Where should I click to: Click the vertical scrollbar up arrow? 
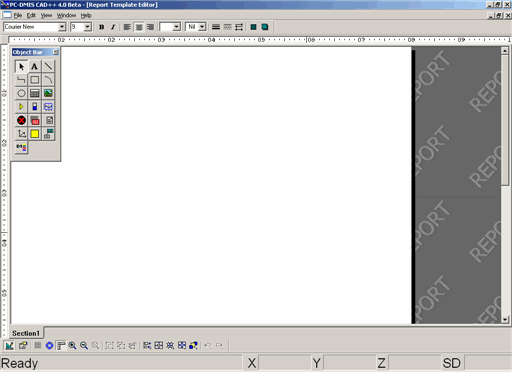point(505,51)
